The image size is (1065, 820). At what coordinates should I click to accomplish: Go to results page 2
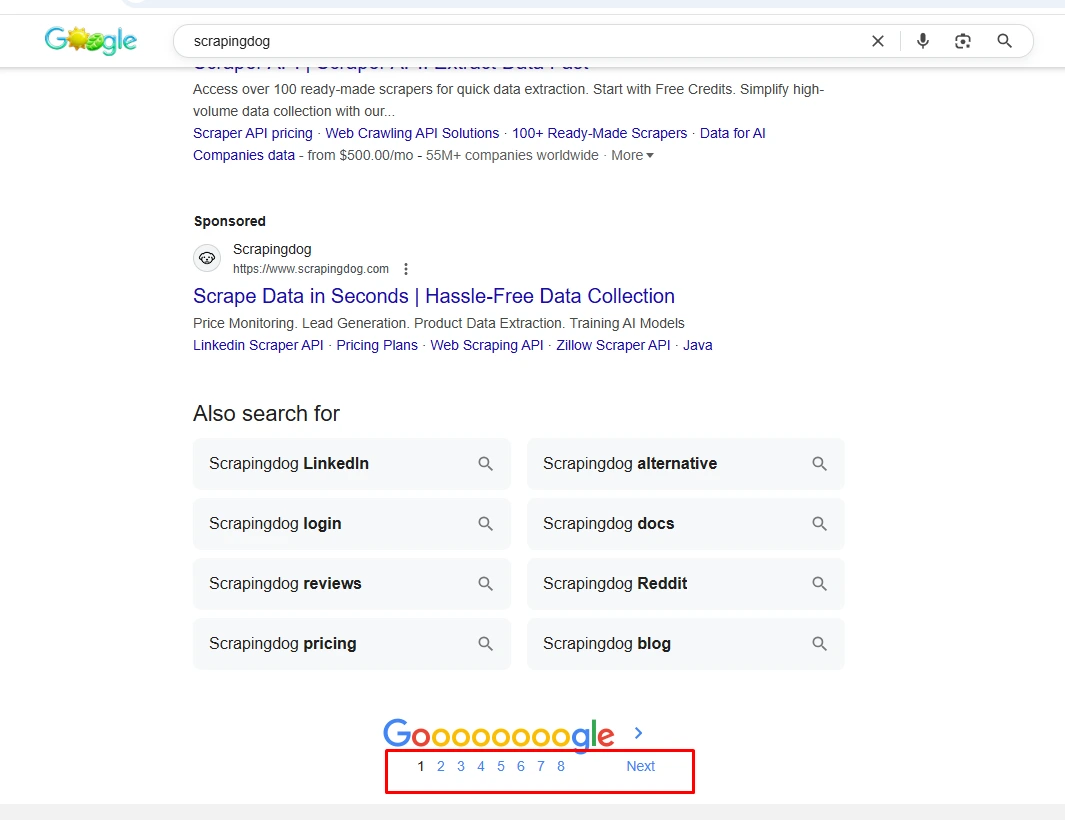tap(441, 766)
